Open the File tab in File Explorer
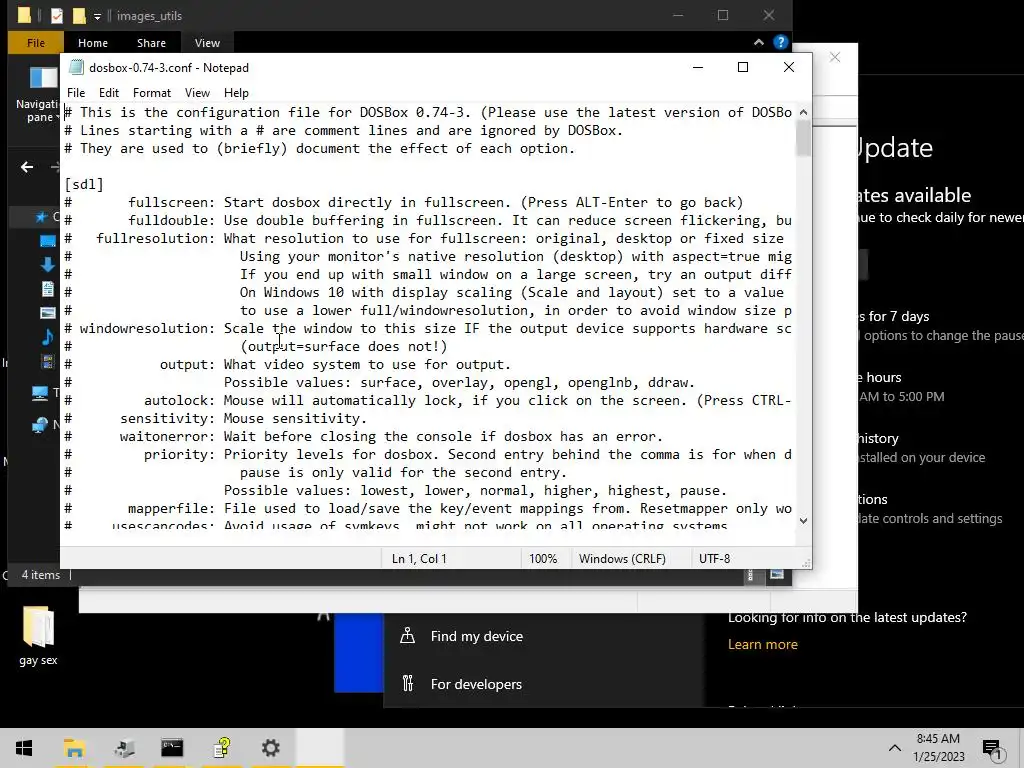Viewport: 1024px width, 768px height. click(x=36, y=42)
